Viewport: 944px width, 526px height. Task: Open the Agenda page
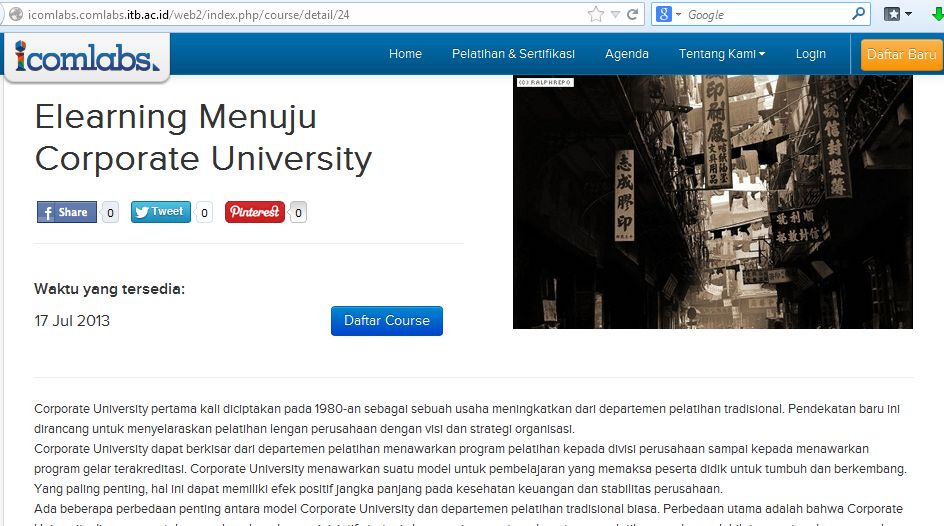click(627, 54)
